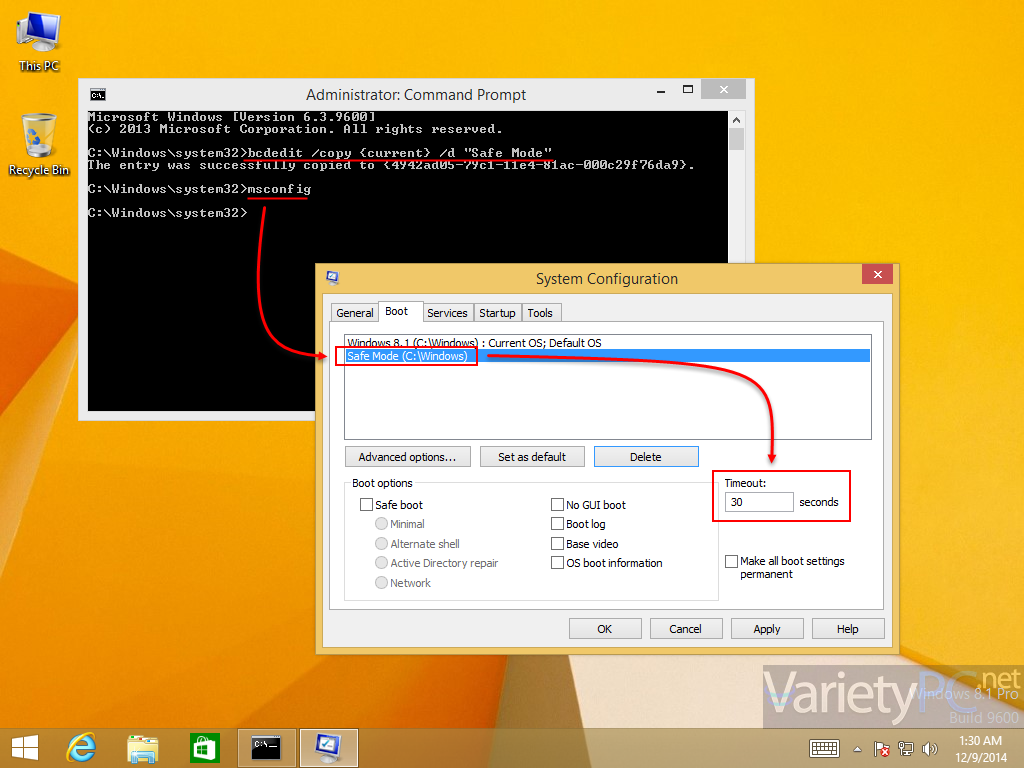This screenshot has height=768, width=1024.
Task: Open the Recycle Bin
Action: click(38, 135)
